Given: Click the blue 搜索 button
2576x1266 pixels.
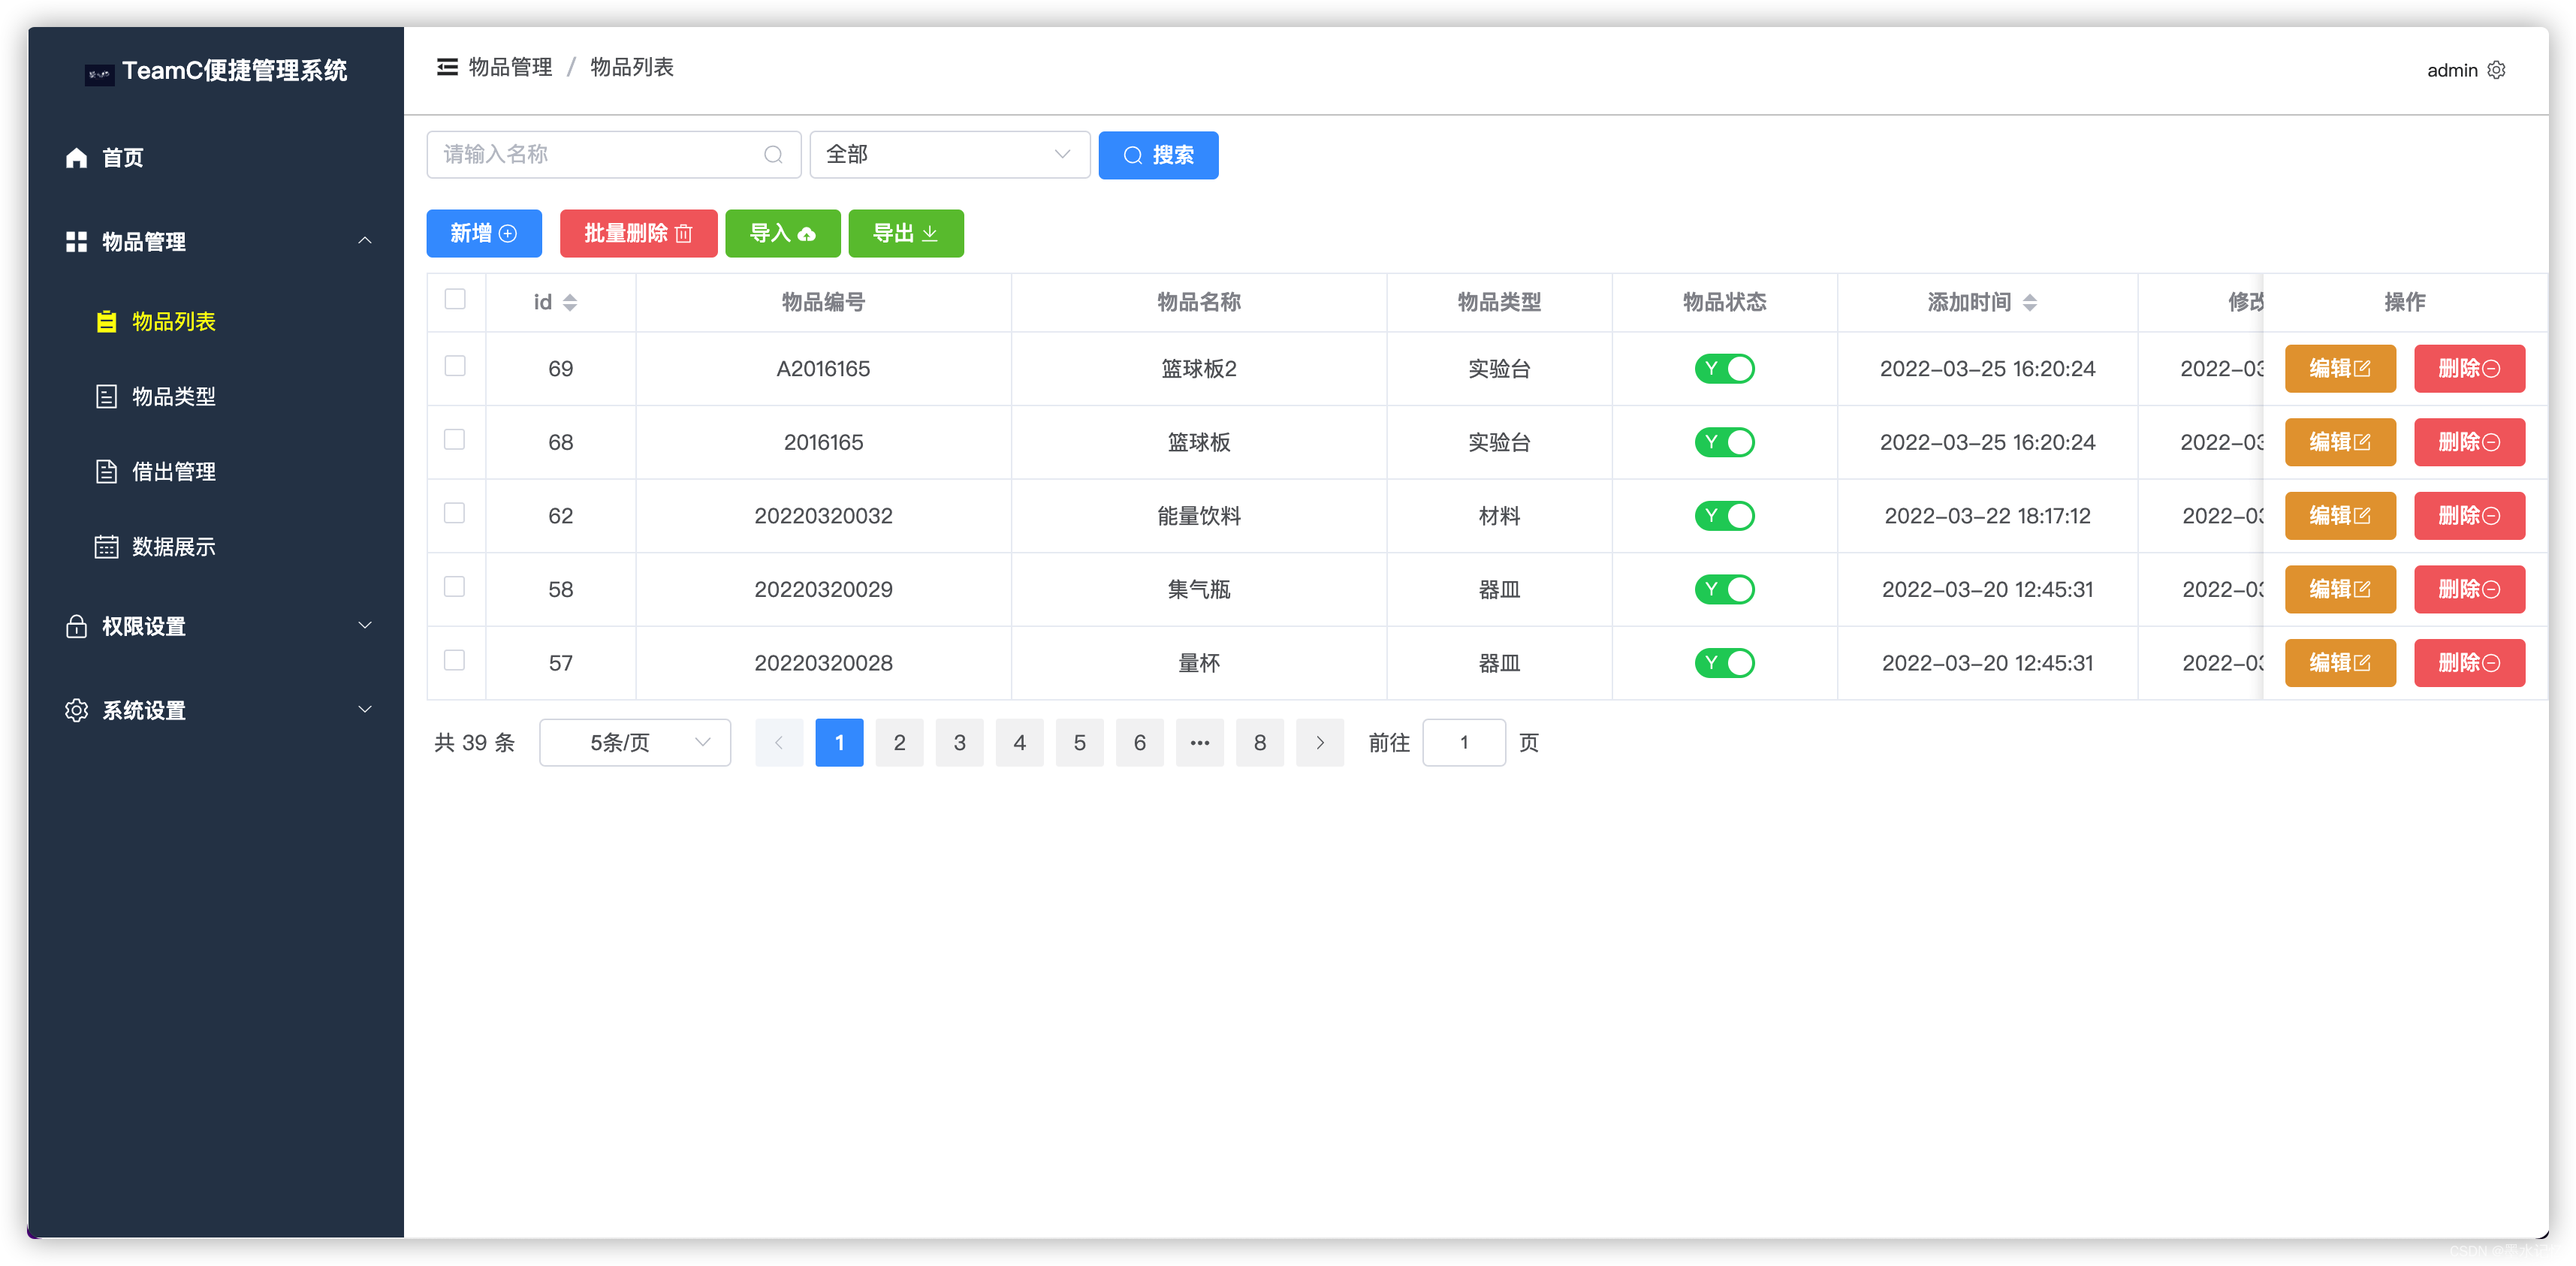Looking at the screenshot, I should 1158,155.
